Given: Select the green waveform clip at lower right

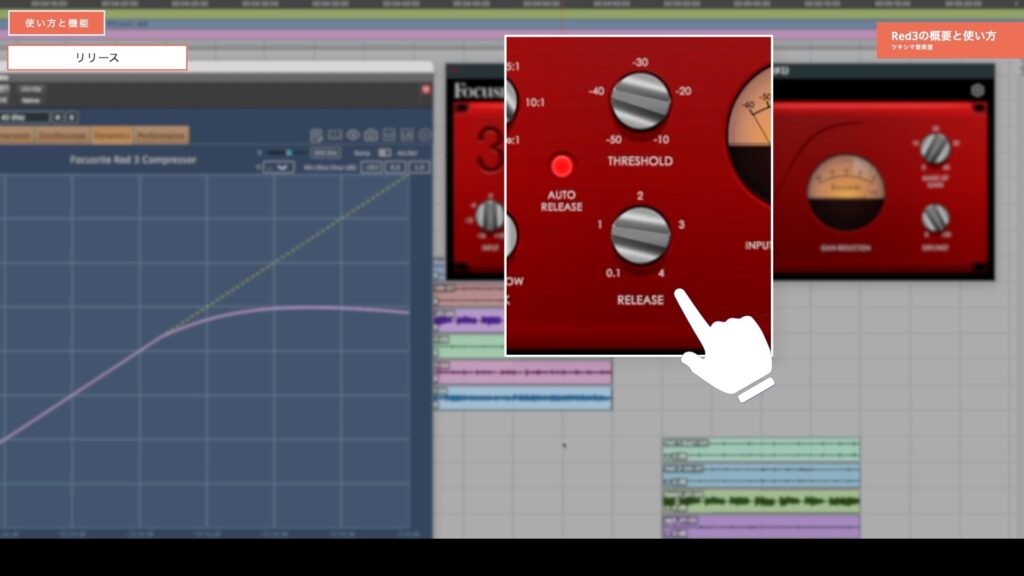Looking at the screenshot, I should coord(761,502).
